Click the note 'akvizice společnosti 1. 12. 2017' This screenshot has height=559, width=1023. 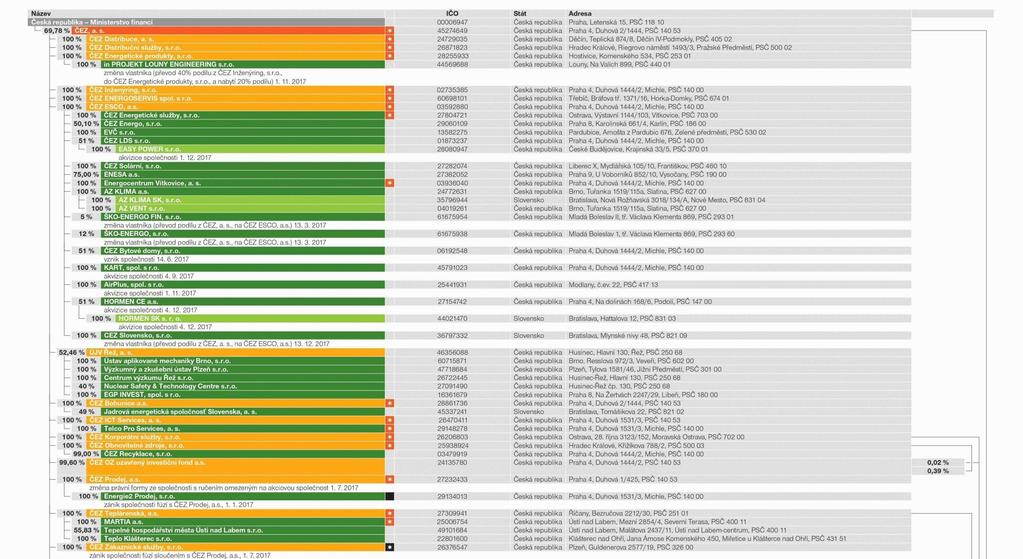(164, 158)
